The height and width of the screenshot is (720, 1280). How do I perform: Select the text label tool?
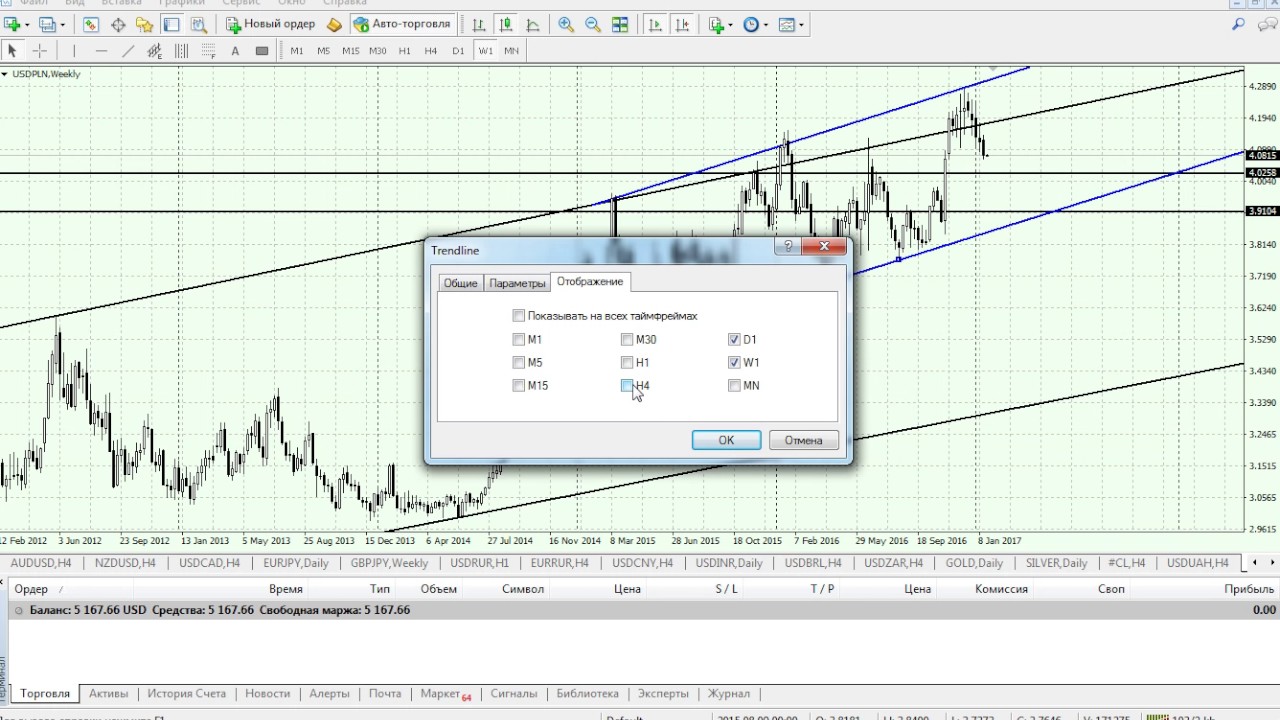235,50
